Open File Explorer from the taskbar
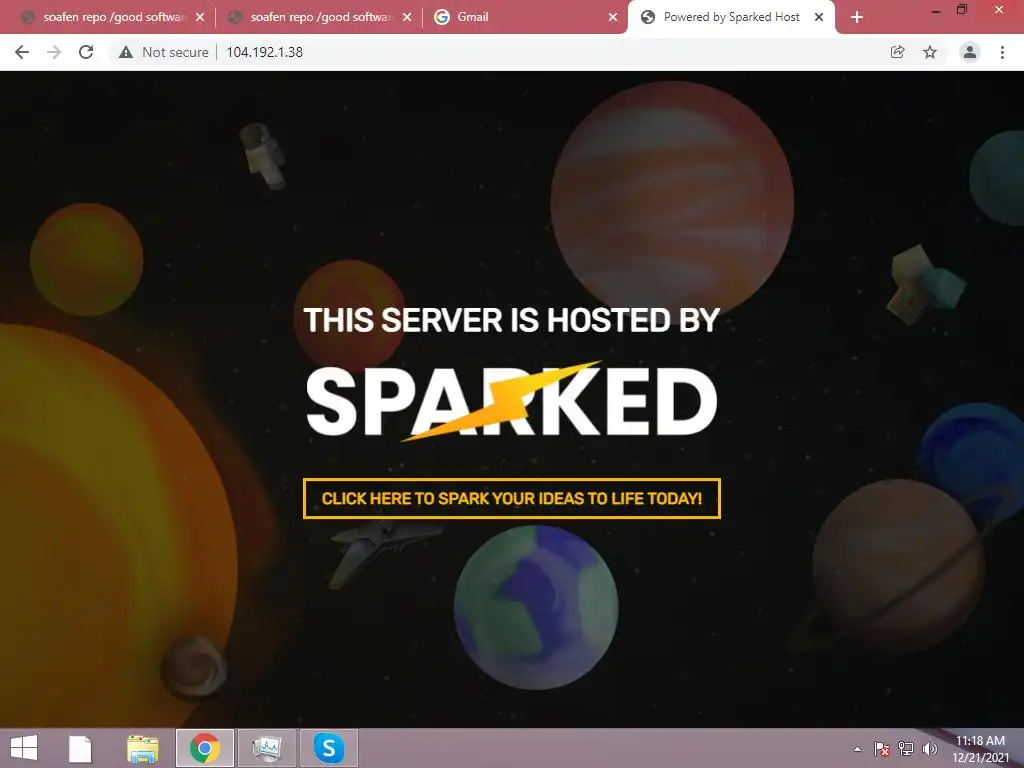Viewport: 1024px width, 768px height. [143, 748]
